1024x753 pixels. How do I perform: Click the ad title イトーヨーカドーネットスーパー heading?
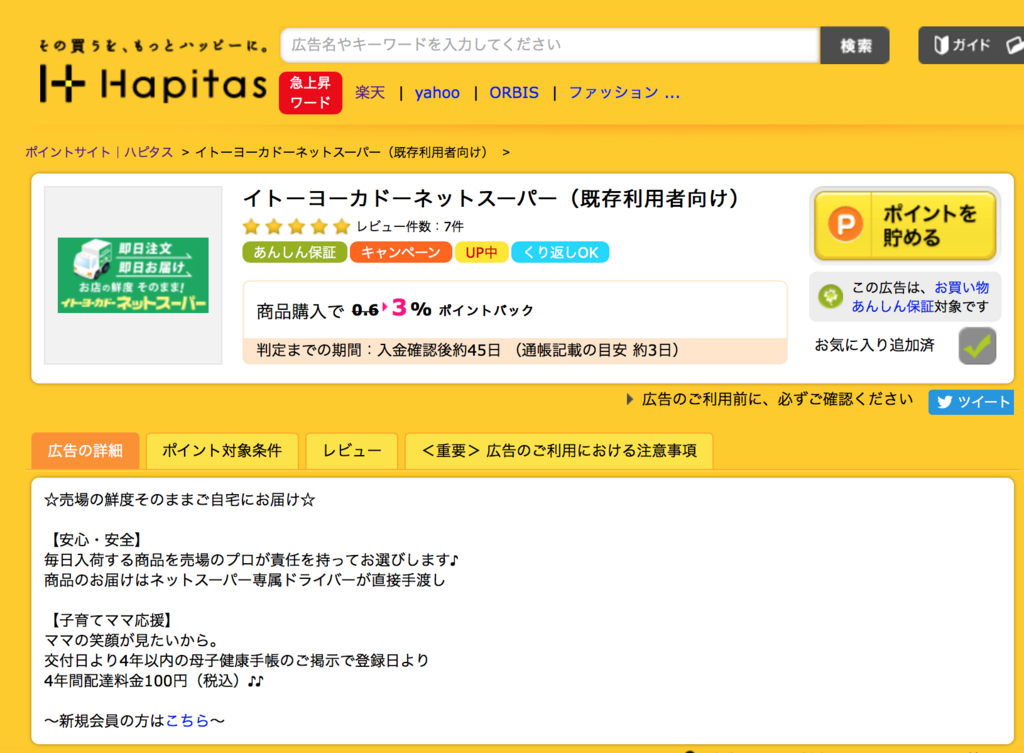(492, 198)
